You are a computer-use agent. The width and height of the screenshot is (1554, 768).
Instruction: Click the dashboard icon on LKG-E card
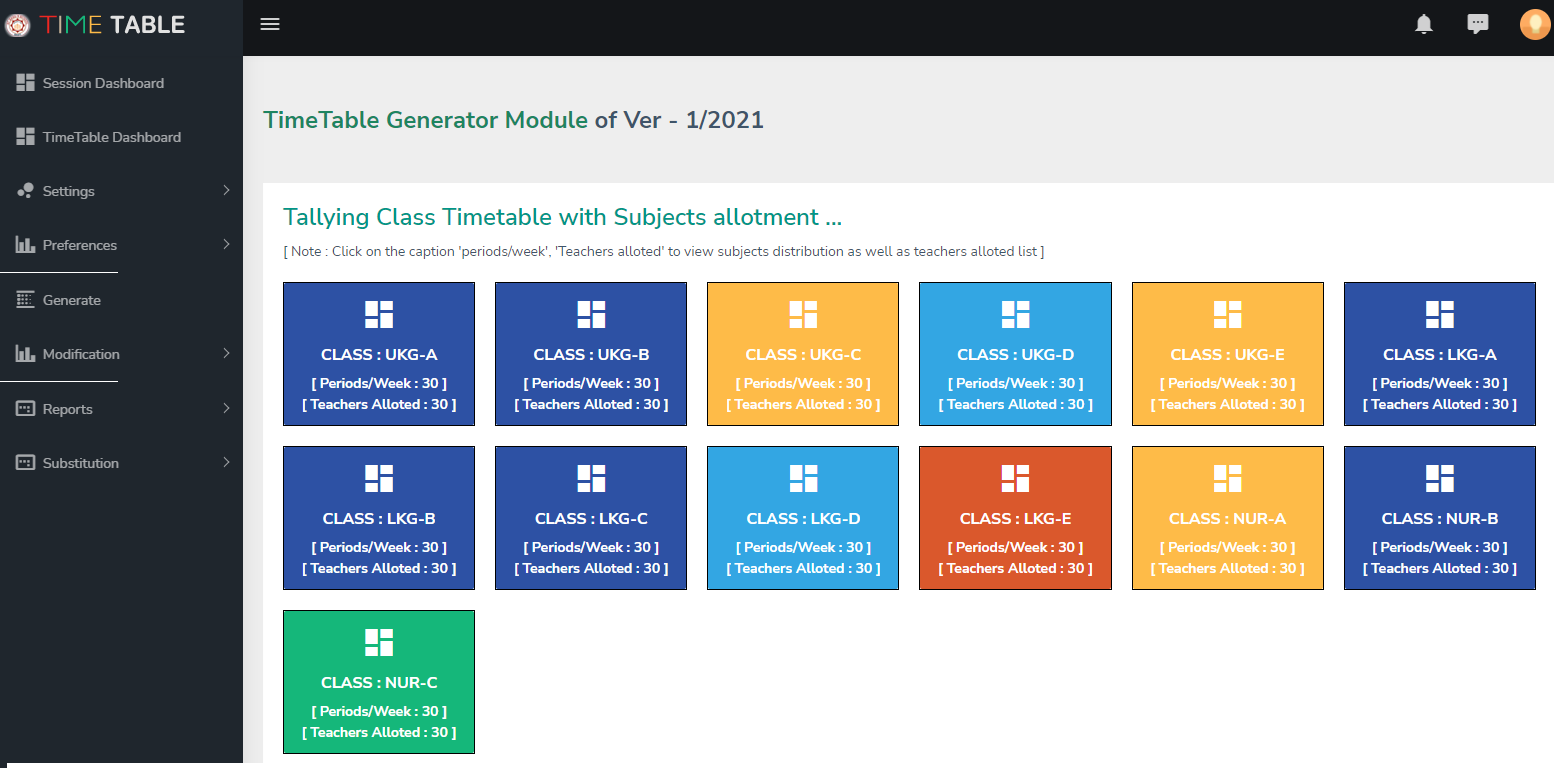pyautogui.click(x=1015, y=478)
